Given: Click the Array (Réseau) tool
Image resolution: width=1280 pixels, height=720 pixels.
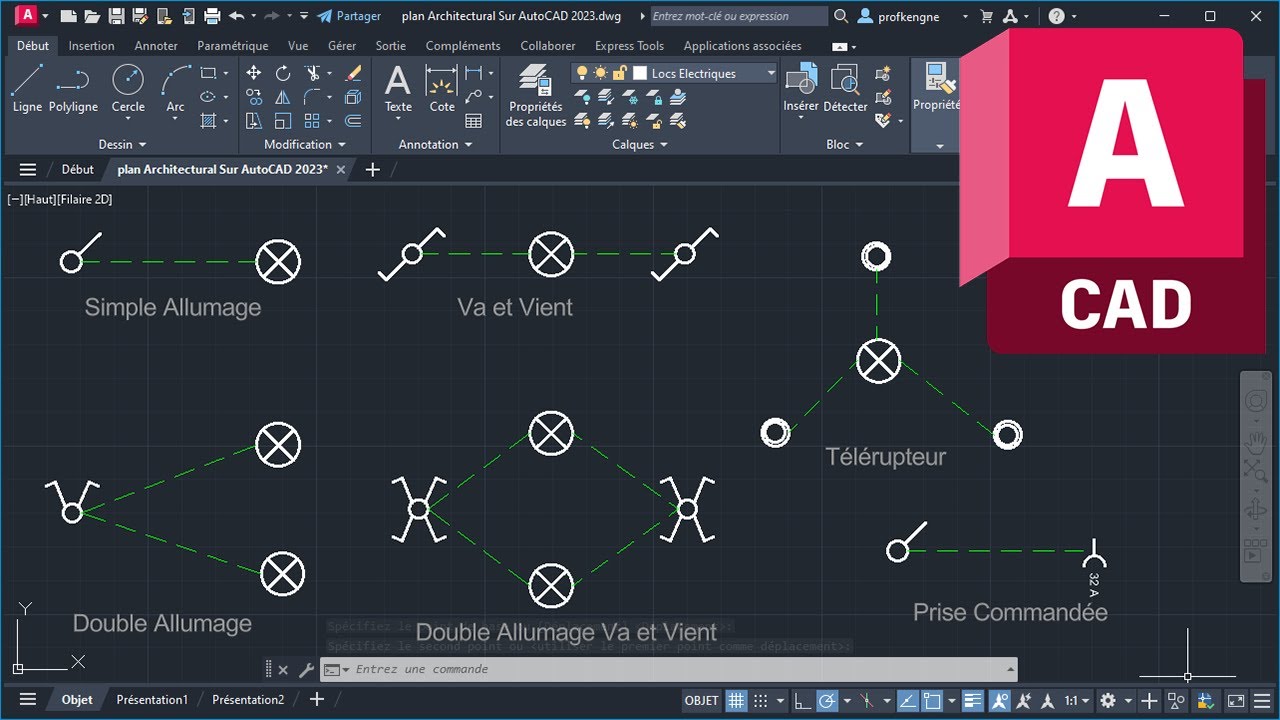Looking at the screenshot, I should [x=312, y=121].
